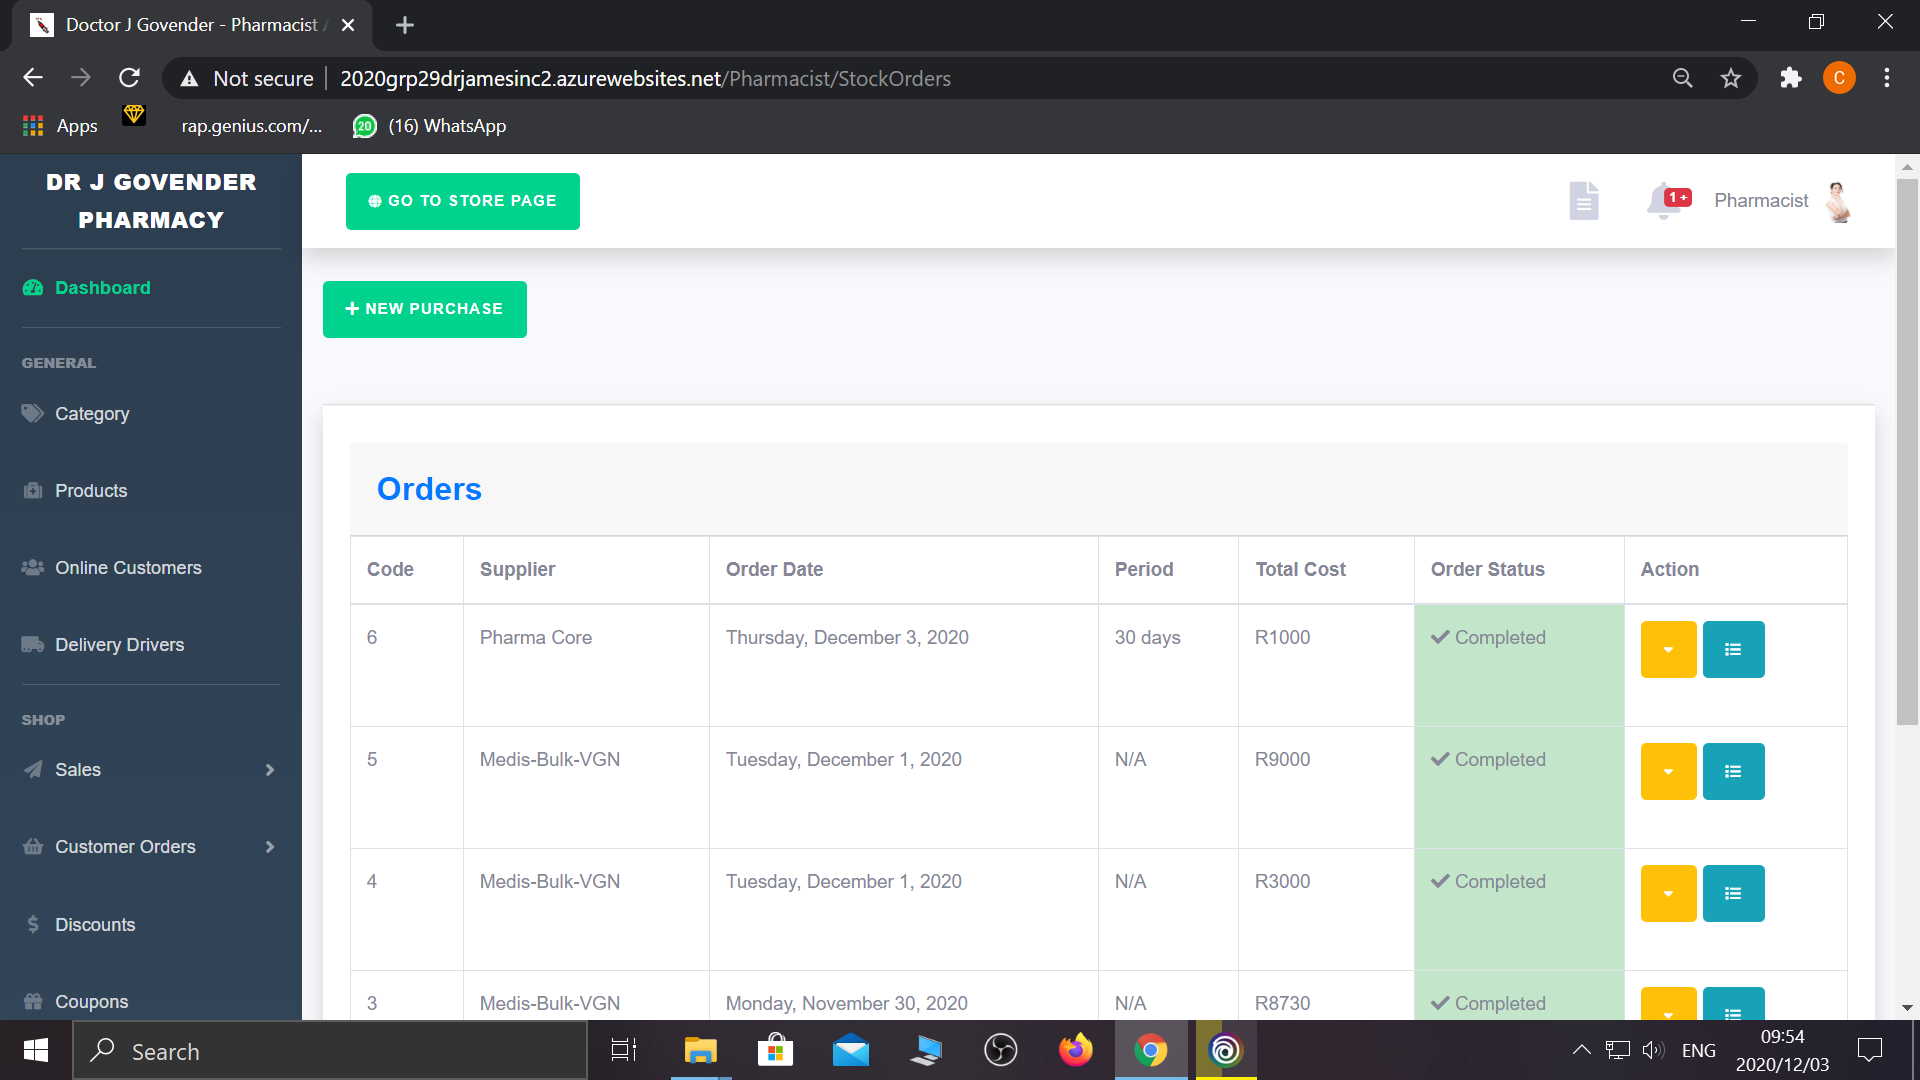The width and height of the screenshot is (1920, 1080).
Task: Bookmark this page with star icon
Action: pos(1731,79)
